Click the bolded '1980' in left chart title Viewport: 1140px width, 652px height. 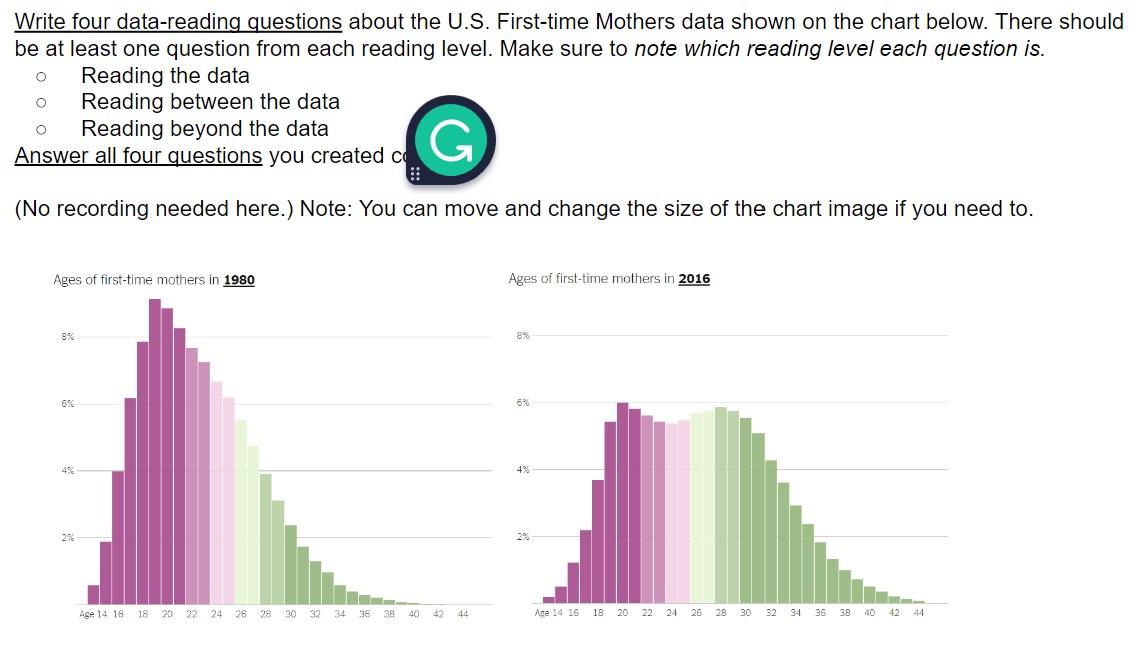point(239,280)
